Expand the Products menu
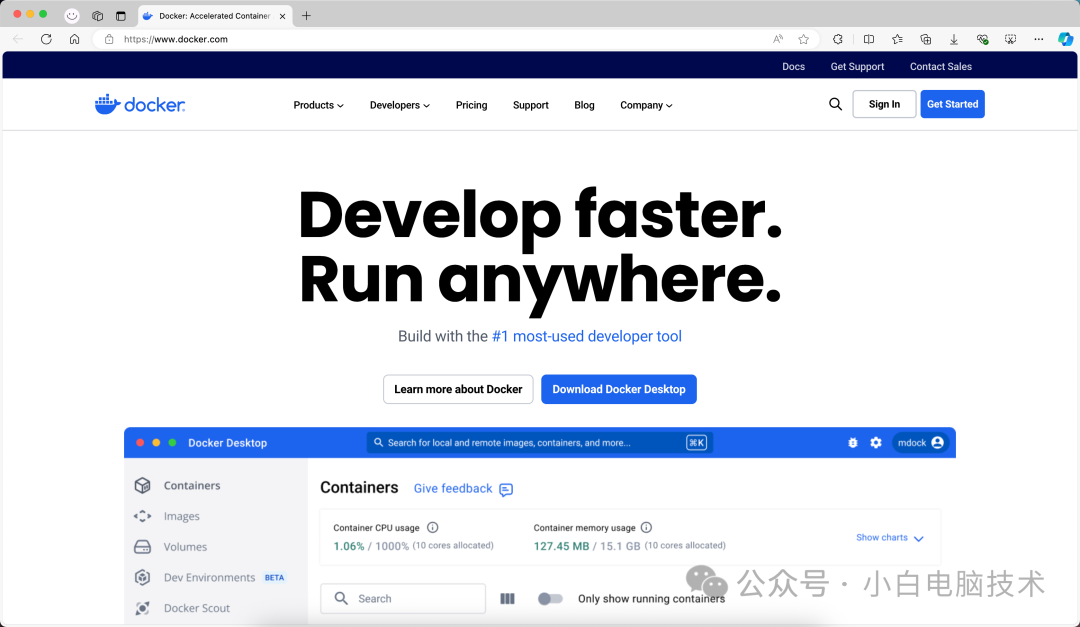Viewport: 1080px width, 627px height. coord(318,105)
